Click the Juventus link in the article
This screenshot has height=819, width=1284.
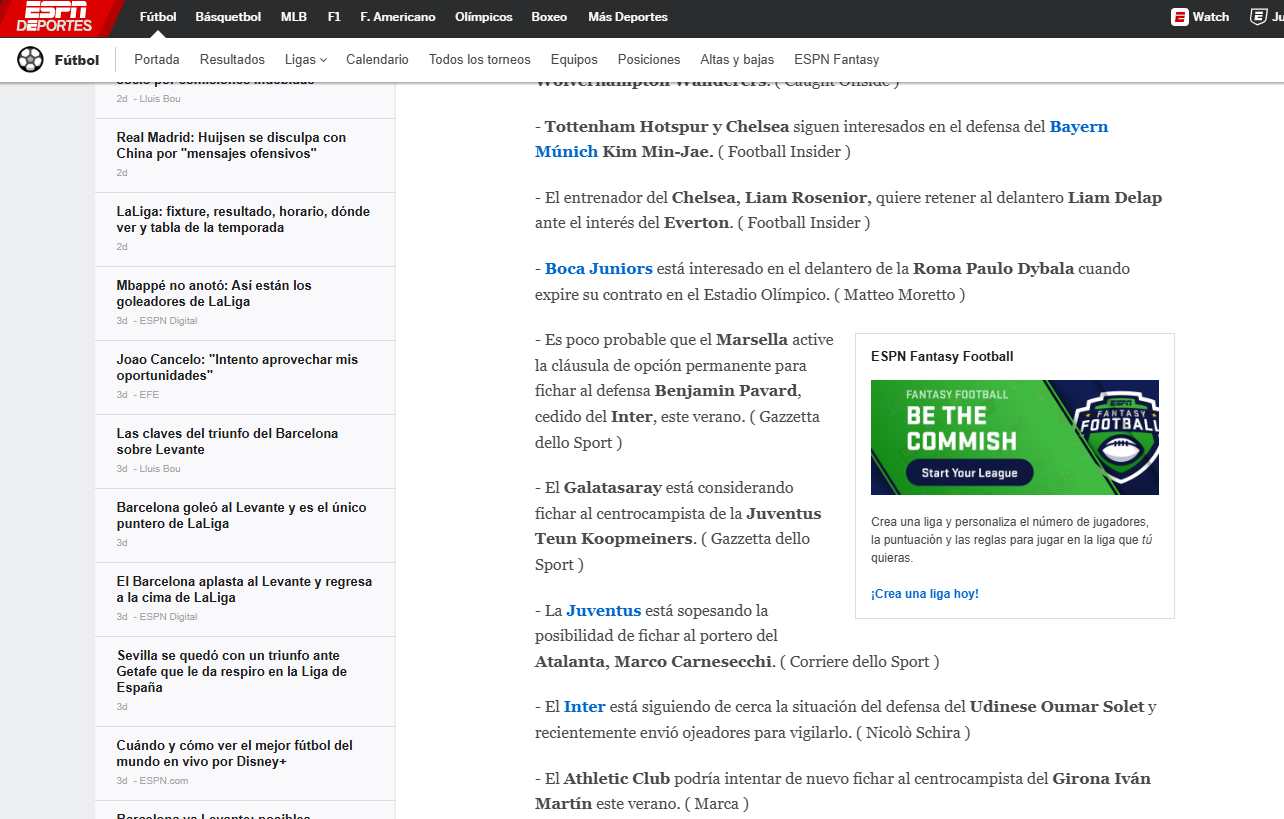point(602,611)
